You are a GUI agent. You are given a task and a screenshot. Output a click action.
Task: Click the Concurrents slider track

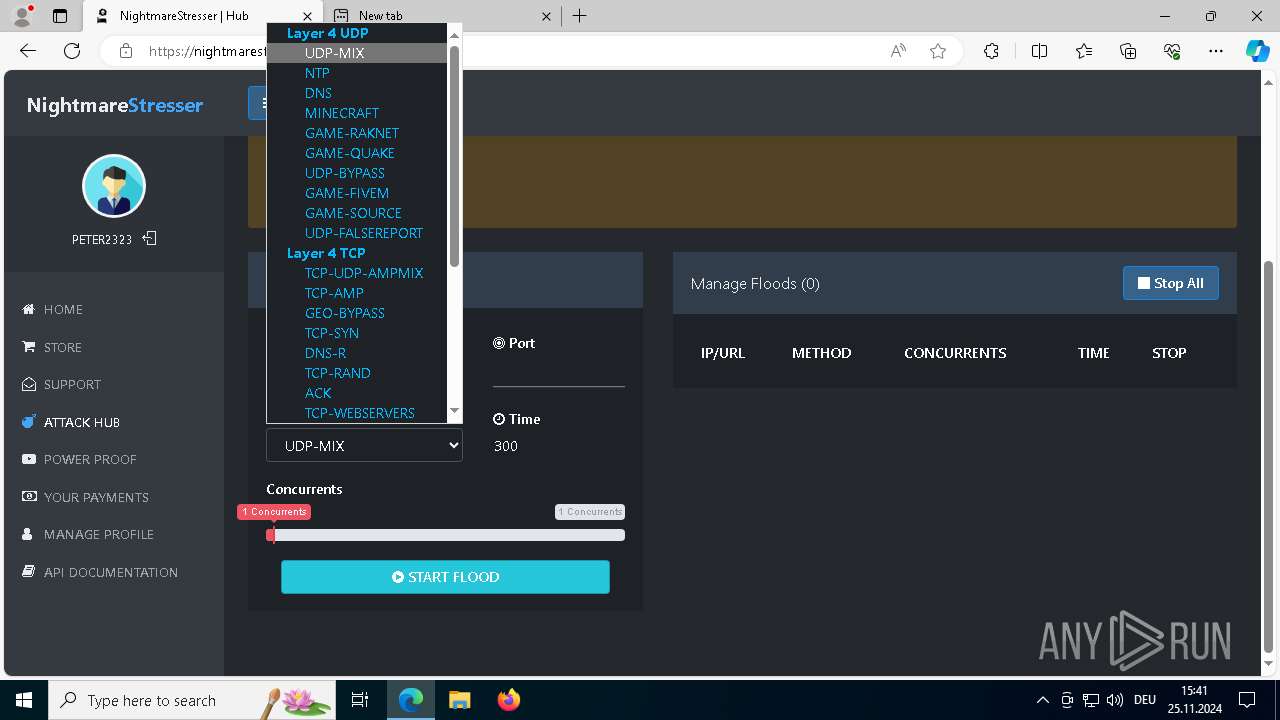(x=446, y=535)
